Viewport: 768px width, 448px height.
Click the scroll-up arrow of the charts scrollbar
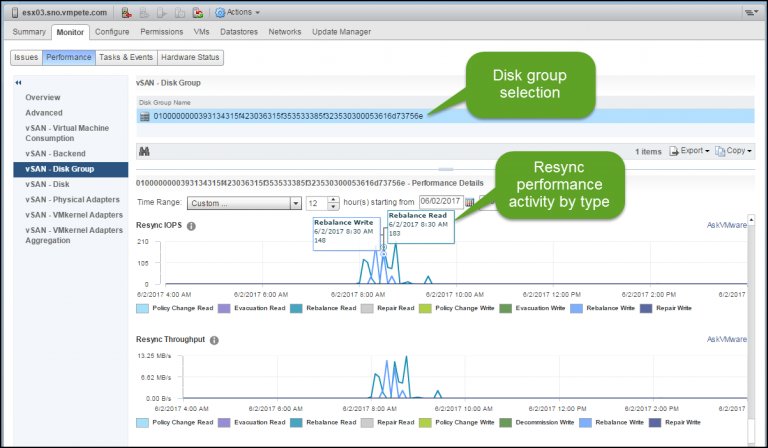click(x=751, y=219)
